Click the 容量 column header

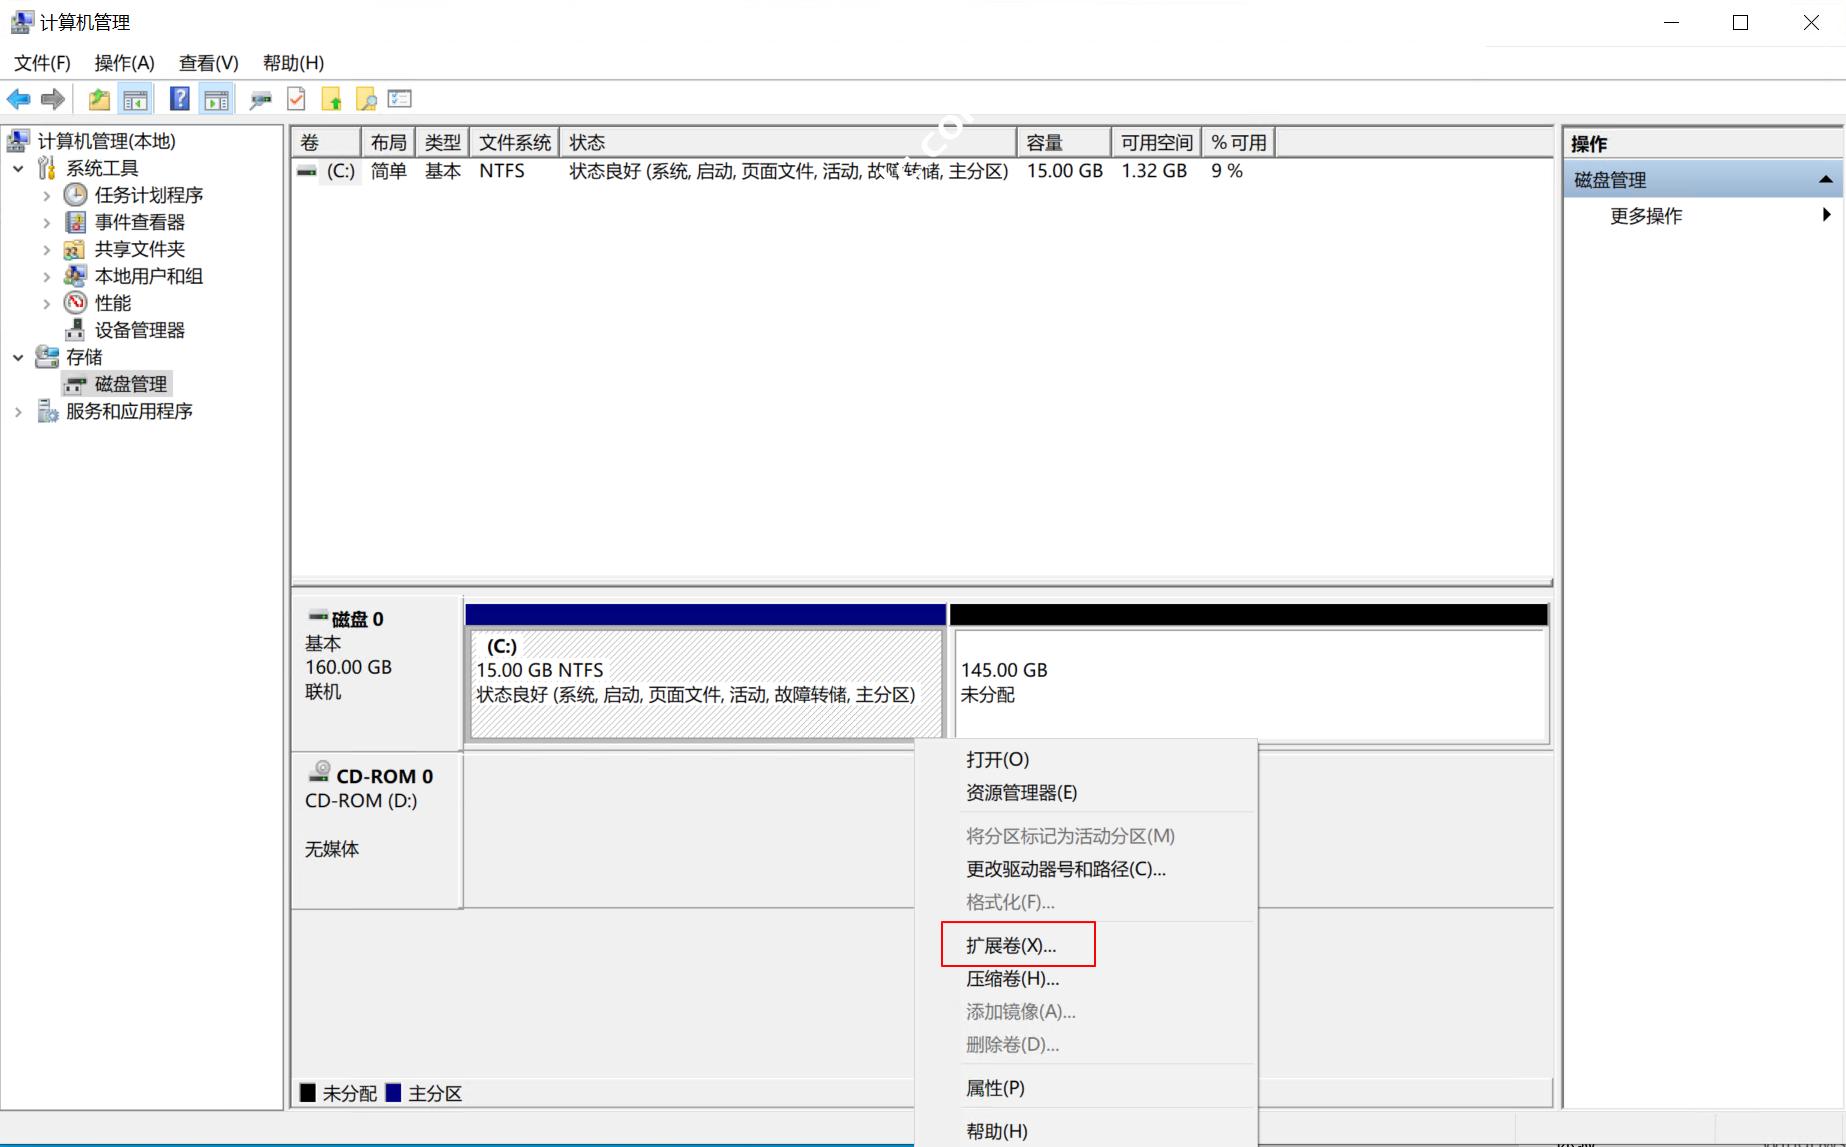pos(1062,143)
